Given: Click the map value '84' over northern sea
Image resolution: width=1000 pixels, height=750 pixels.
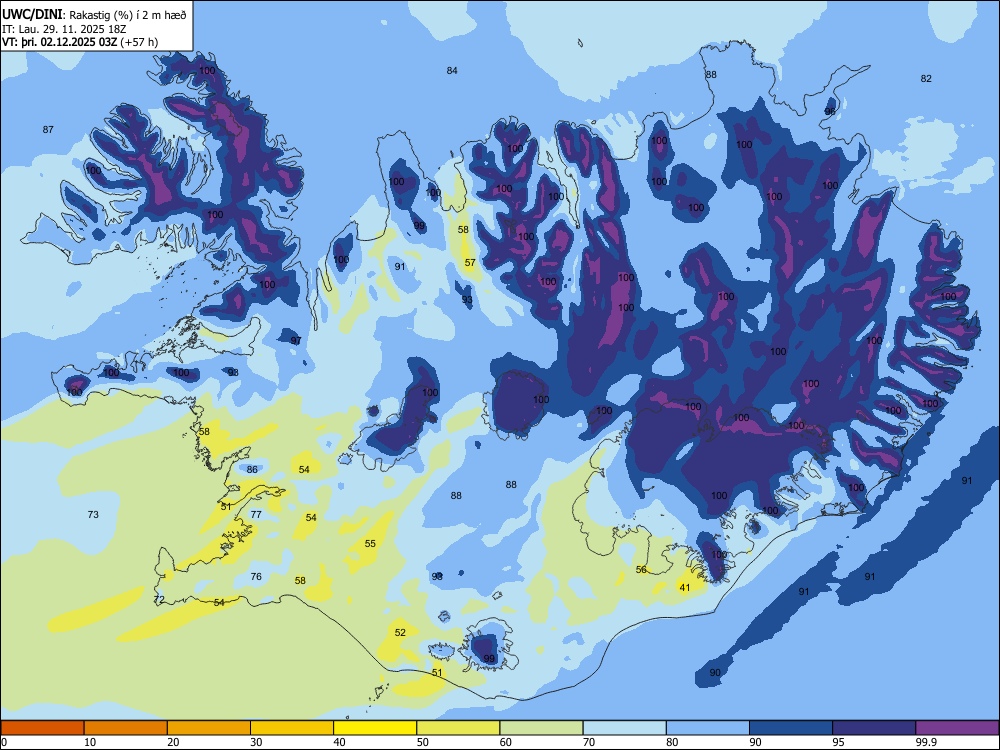Looking at the screenshot, I should point(452,71).
